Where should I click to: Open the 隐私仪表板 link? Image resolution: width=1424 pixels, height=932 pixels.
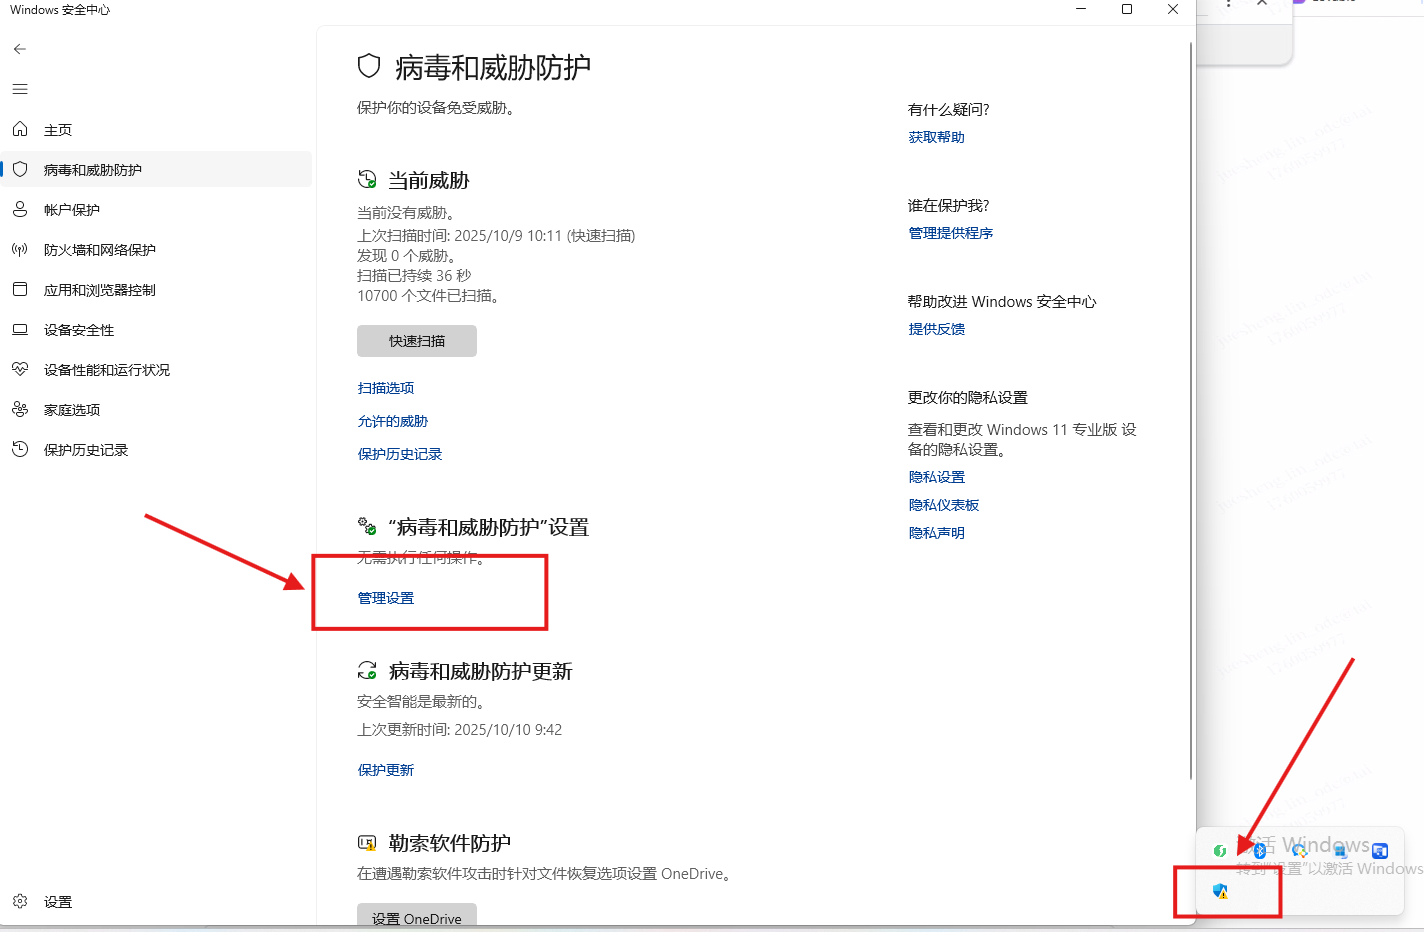click(x=944, y=505)
